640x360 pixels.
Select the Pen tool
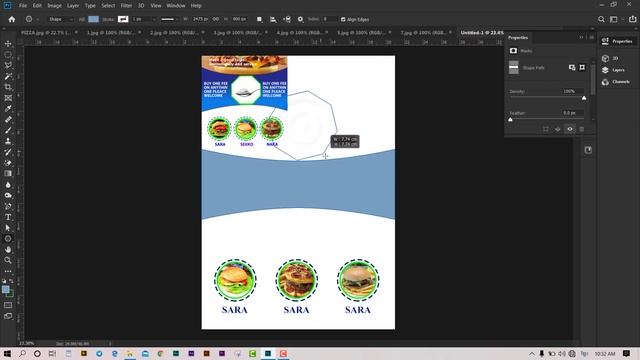point(8,206)
